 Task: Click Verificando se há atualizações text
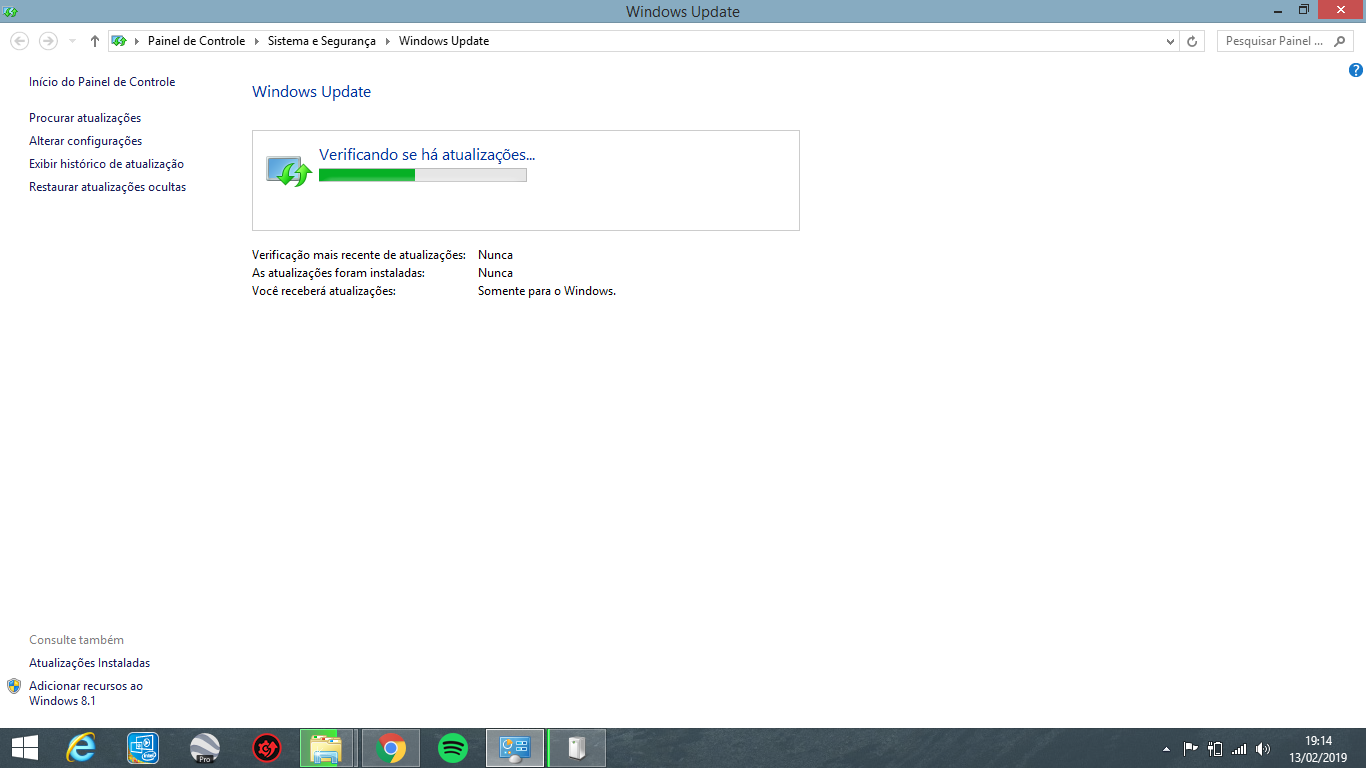pyautogui.click(x=427, y=155)
